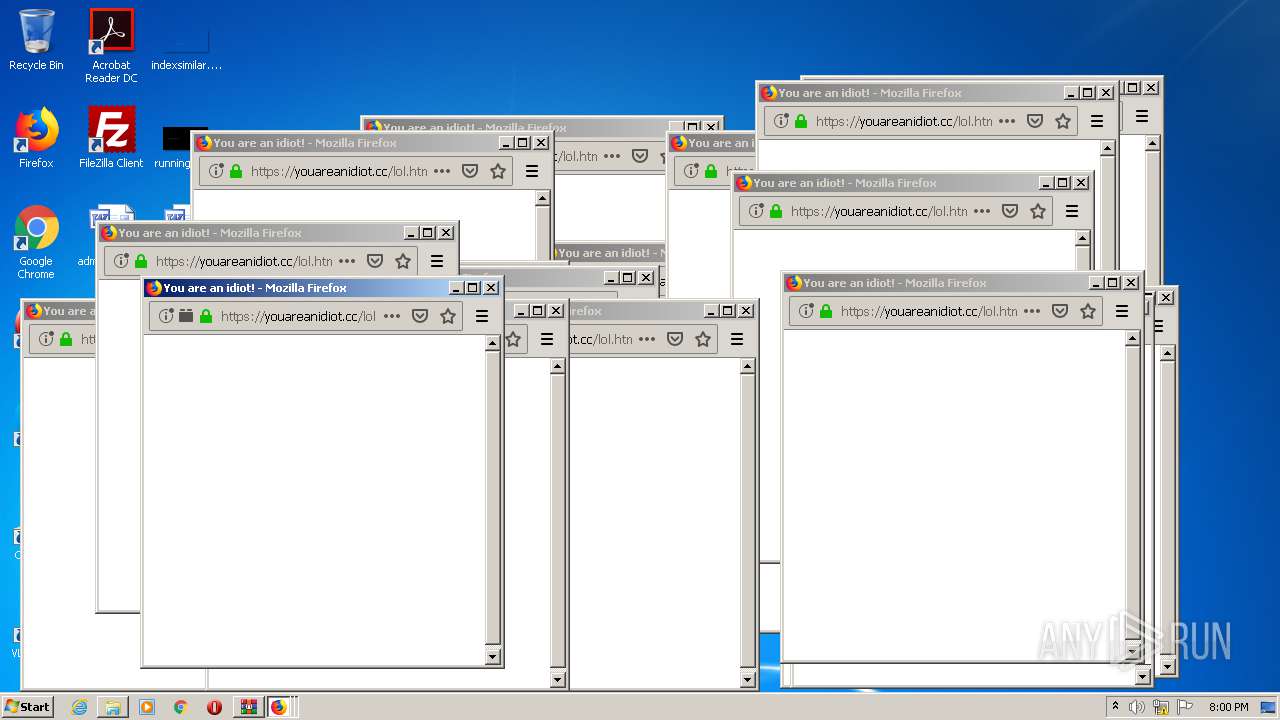Toggle bookmark star in Firefox window beside running icon
Viewport: 1280px width, 720px height.
tap(498, 171)
